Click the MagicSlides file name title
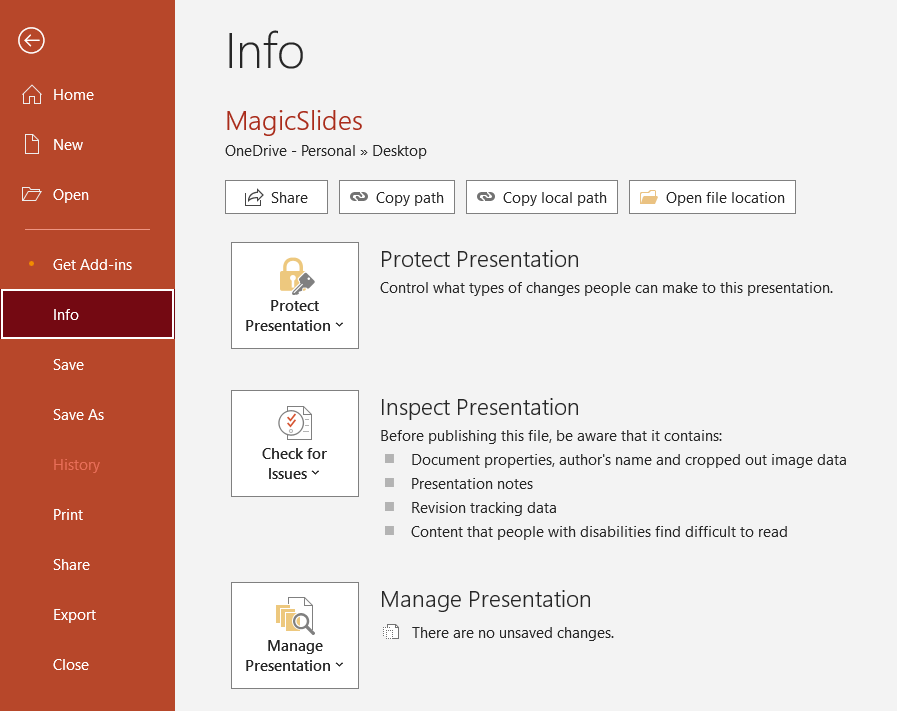This screenshot has width=897, height=711. pyautogui.click(x=294, y=121)
